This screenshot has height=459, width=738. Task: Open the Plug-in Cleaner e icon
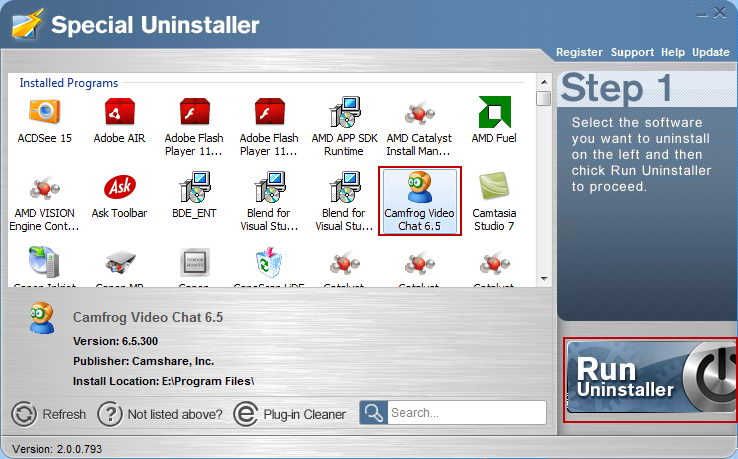pos(246,414)
